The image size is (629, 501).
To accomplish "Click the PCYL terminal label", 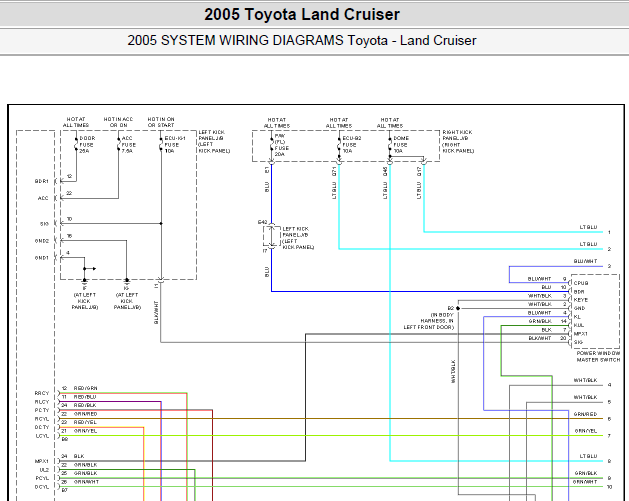I will point(42,479).
